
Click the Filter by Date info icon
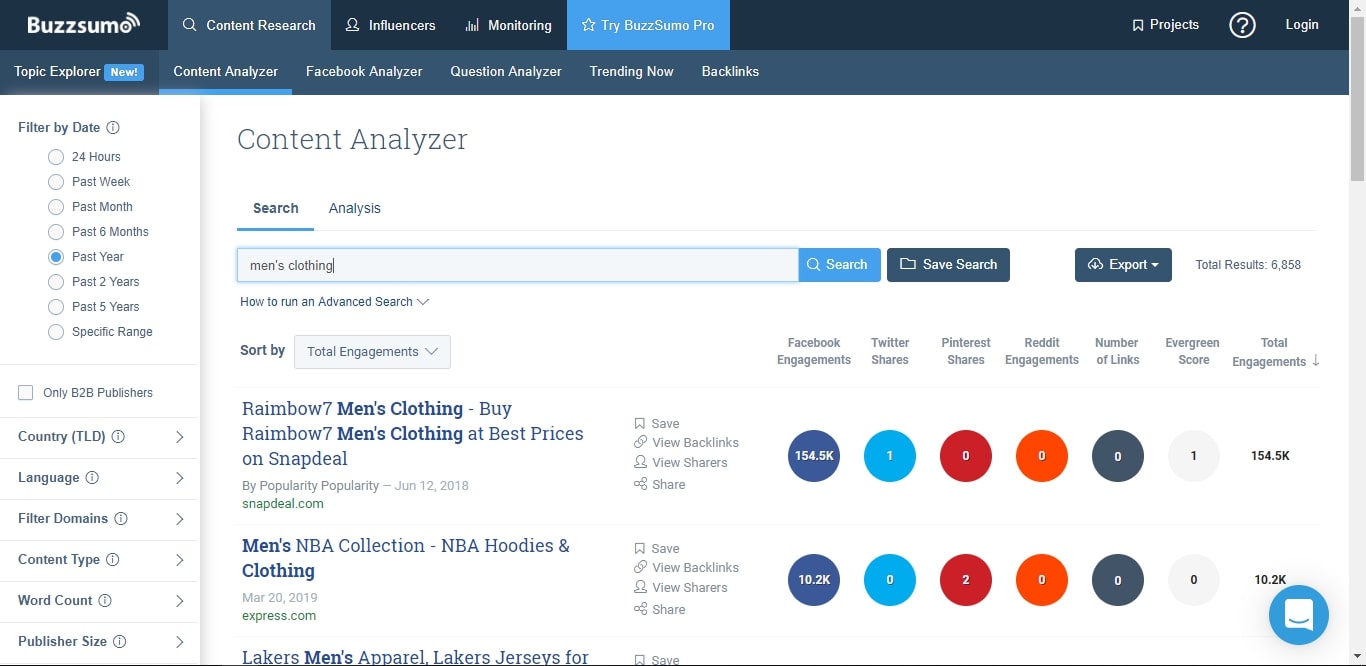(113, 128)
